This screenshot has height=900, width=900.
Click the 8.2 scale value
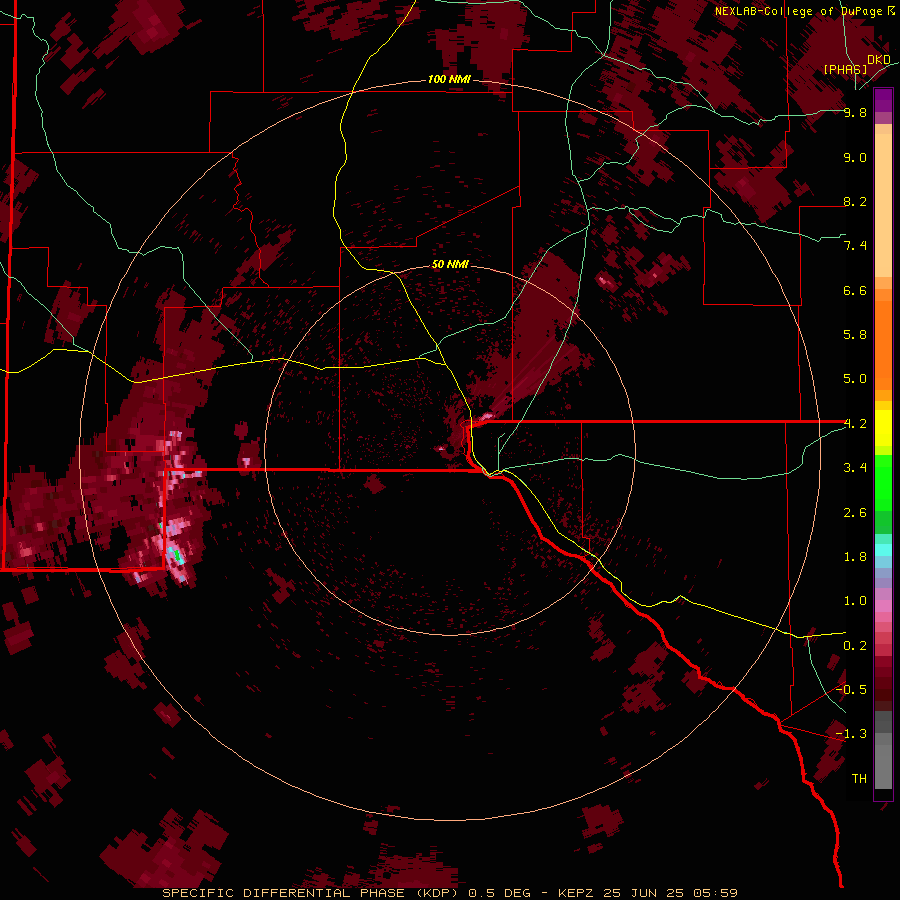855,201
